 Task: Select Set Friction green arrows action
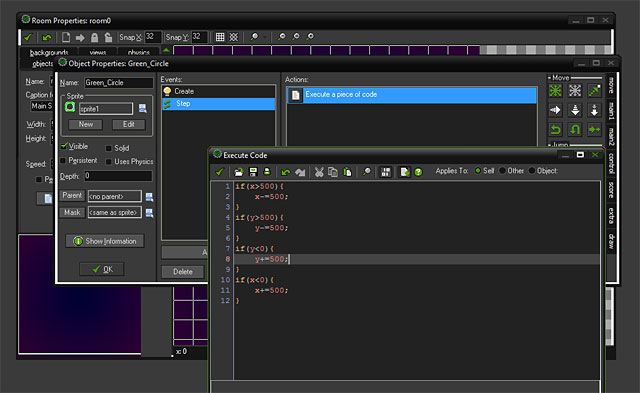[x=594, y=129]
